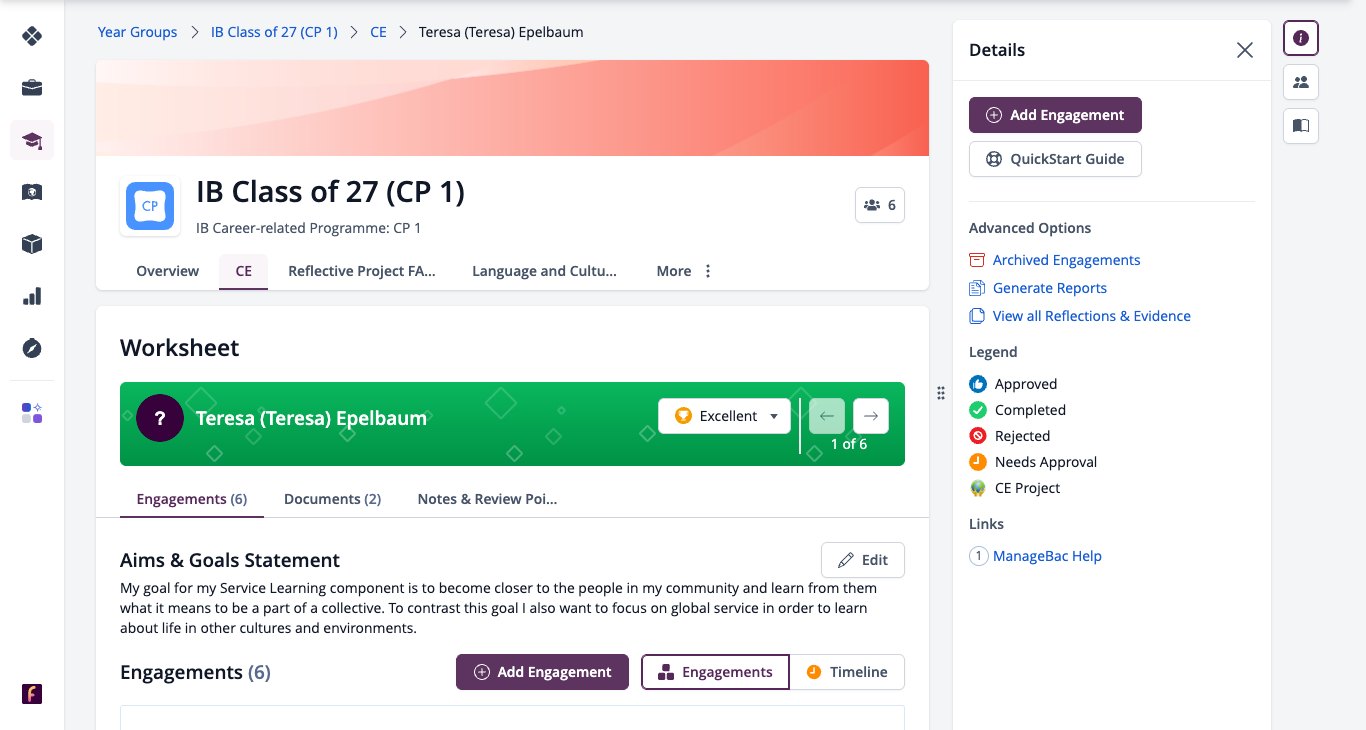Screen dimensions: 1366x730
Task: Open the Excellent rating dropdown
Action: click(x=724, y=416)
